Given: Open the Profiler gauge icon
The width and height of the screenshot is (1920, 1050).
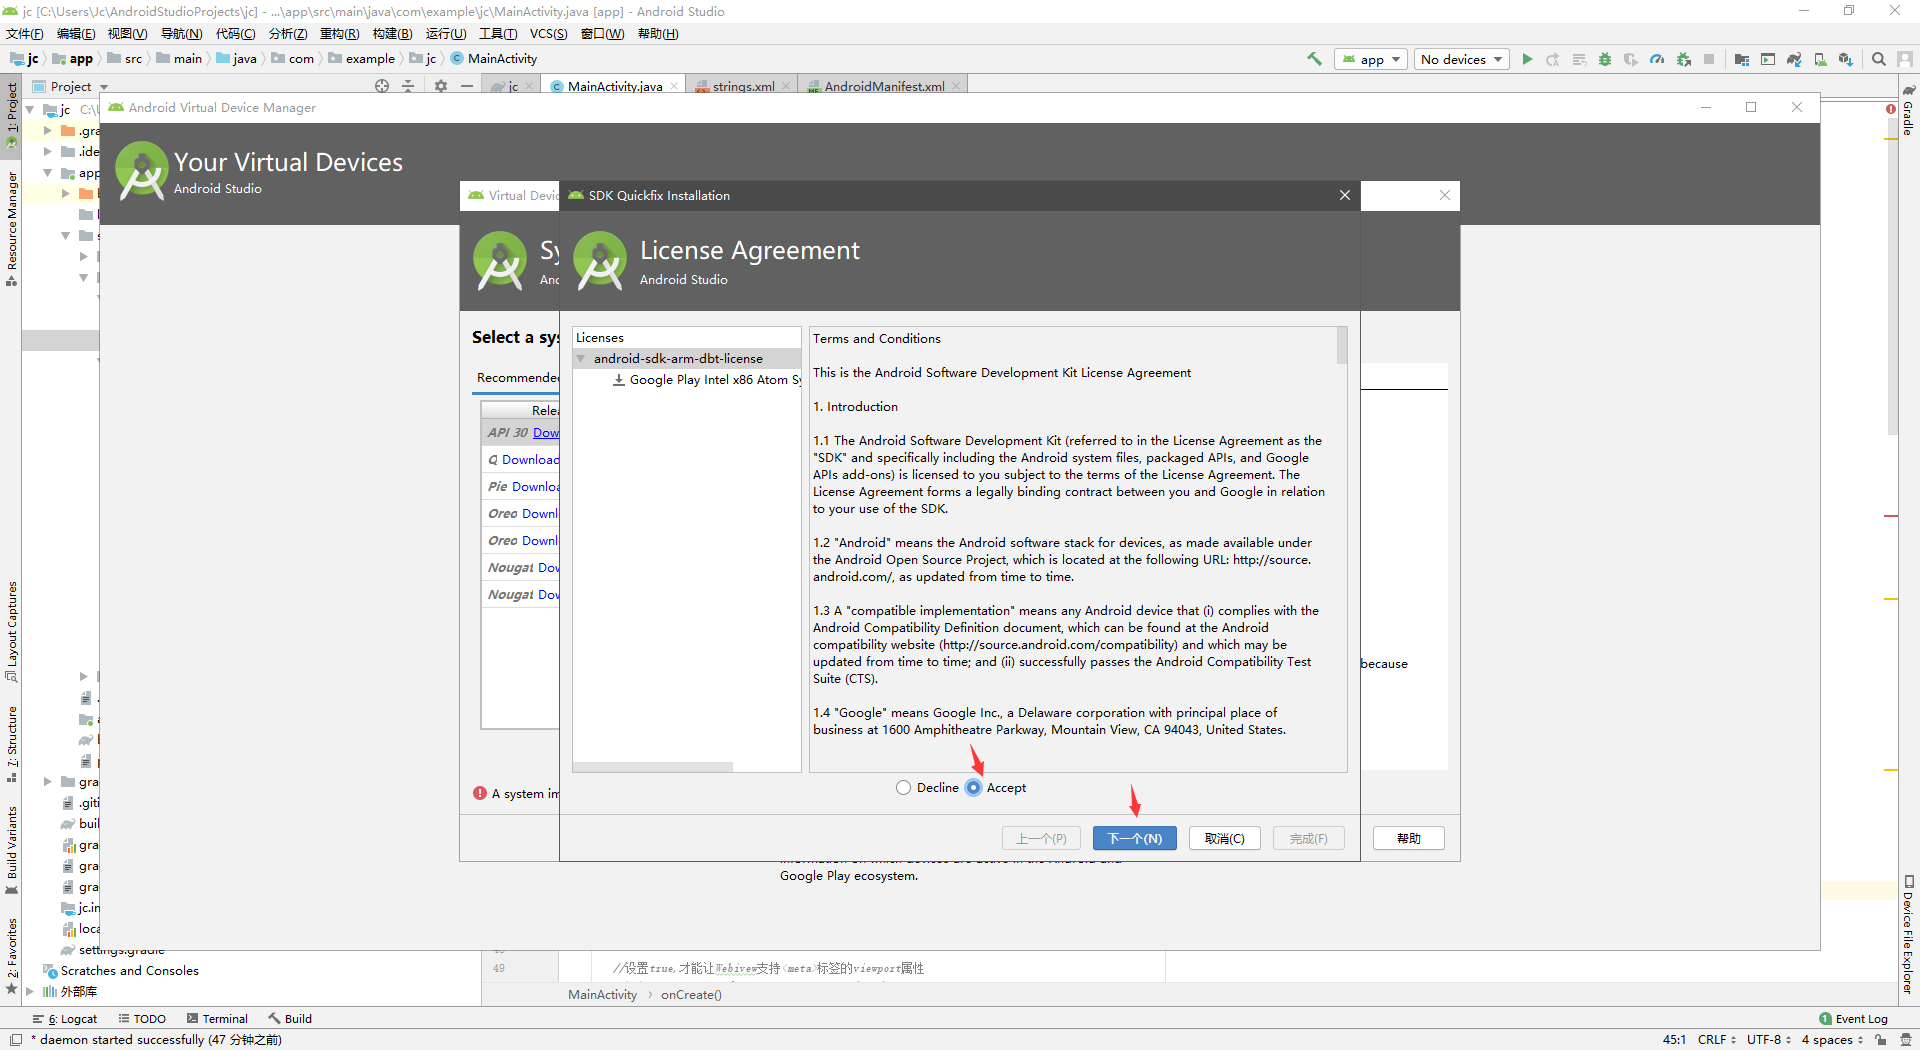Looking at the screenshot, I should (x=1657, y=59).
